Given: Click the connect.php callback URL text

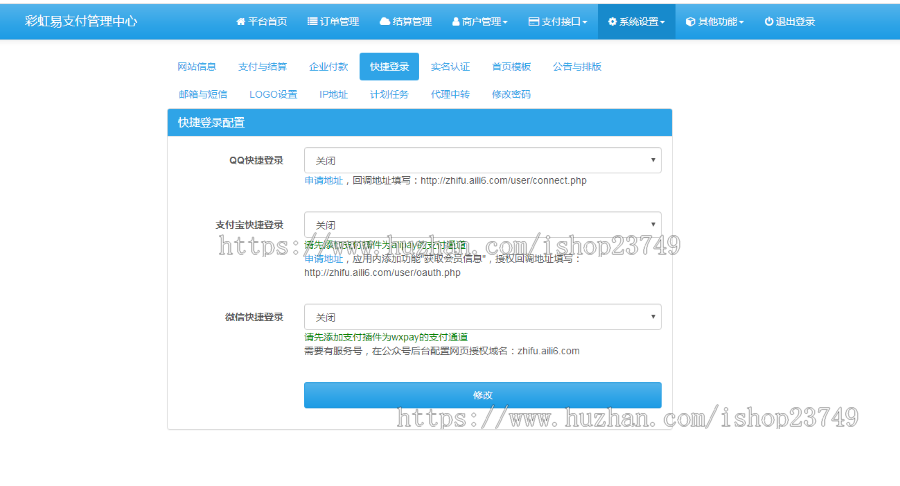Looking at the screenshot, I should coord(503,180).
